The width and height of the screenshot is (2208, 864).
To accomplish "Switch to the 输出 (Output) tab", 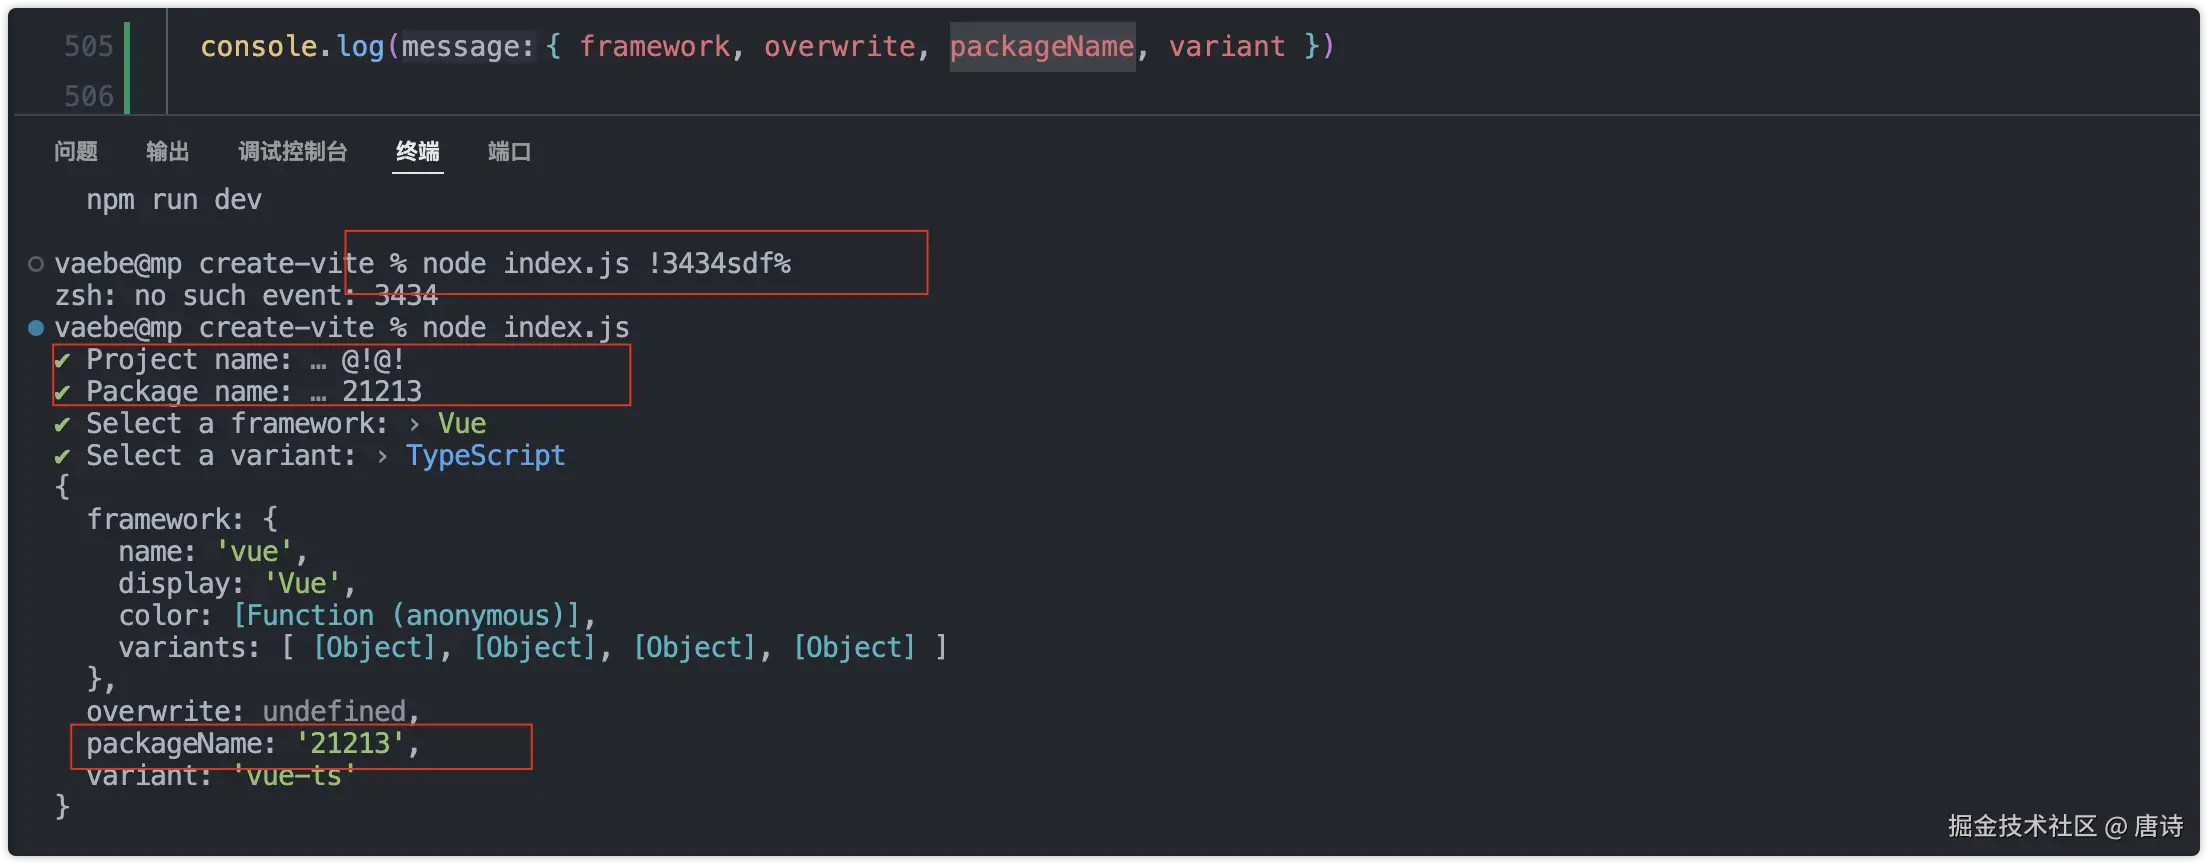I will (x=168, y=151).
